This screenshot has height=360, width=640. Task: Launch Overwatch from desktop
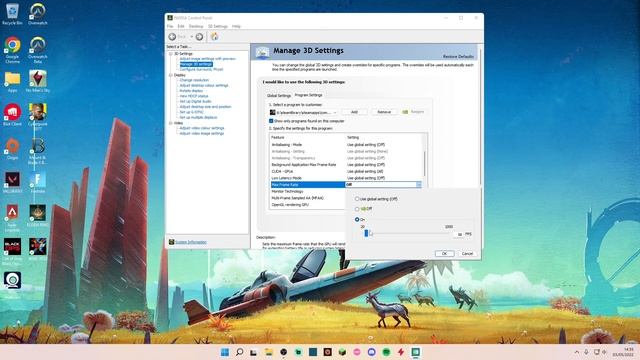point(38,13)
